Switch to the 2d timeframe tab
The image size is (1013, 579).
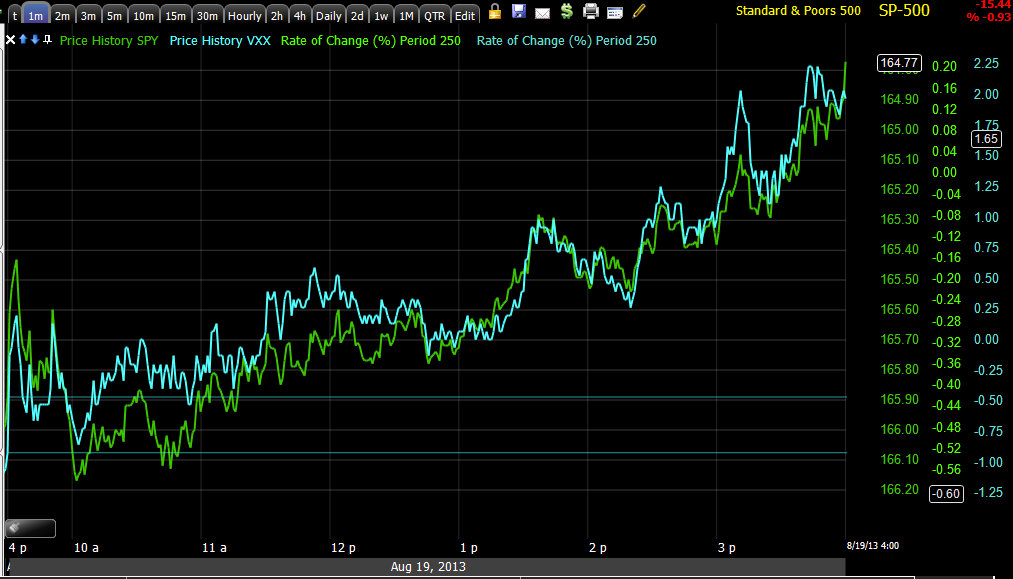[x=357, y=16]
